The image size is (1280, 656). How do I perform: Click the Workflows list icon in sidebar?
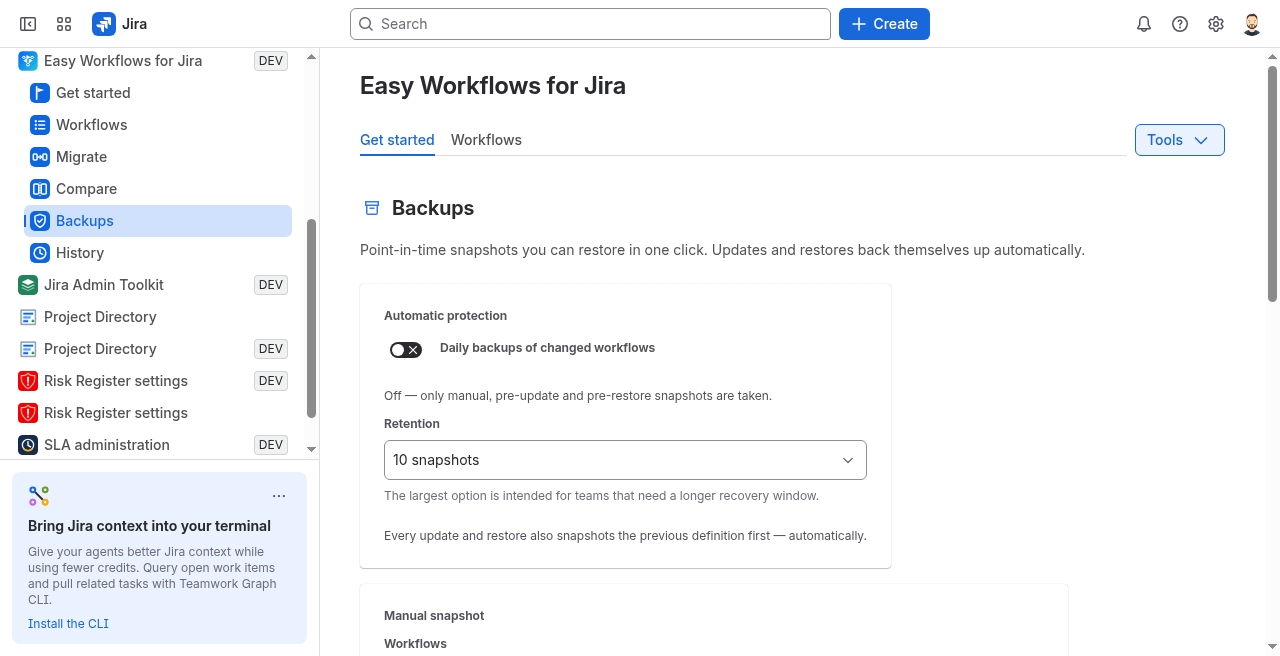tap(40, 125)
